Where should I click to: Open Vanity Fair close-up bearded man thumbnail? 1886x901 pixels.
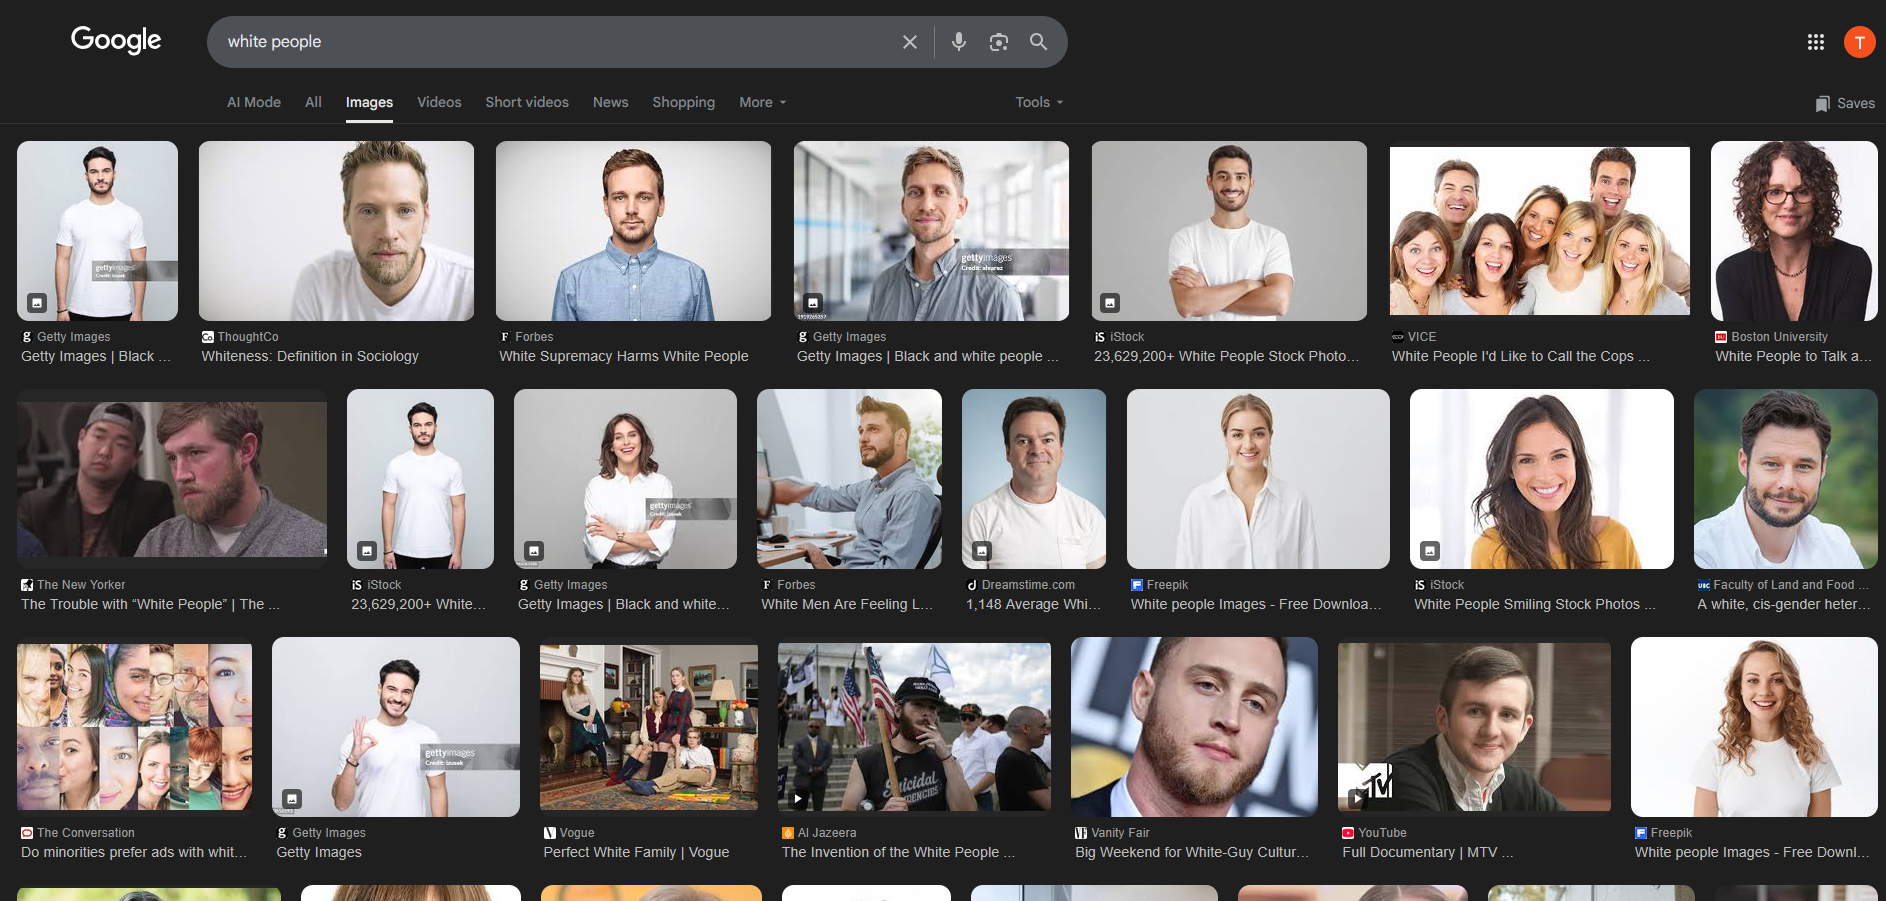(x=1194, y=727)
